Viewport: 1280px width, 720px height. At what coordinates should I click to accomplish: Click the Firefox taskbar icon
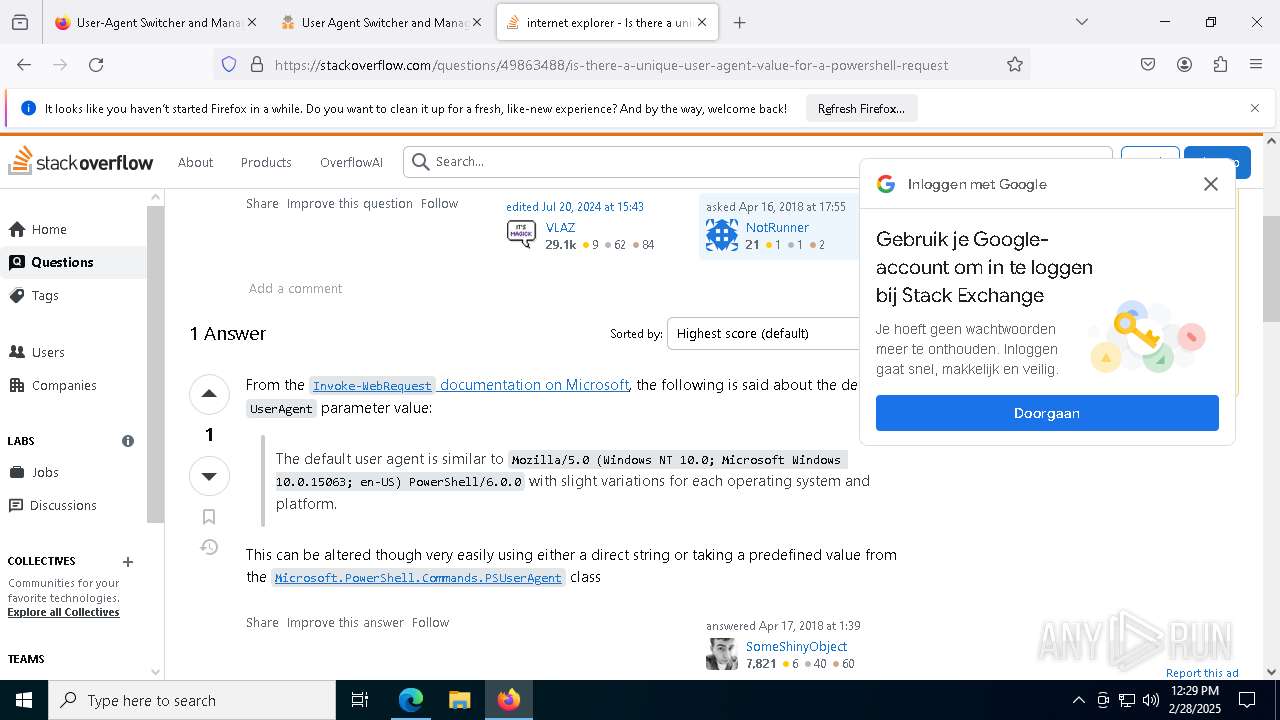(508, 700)
